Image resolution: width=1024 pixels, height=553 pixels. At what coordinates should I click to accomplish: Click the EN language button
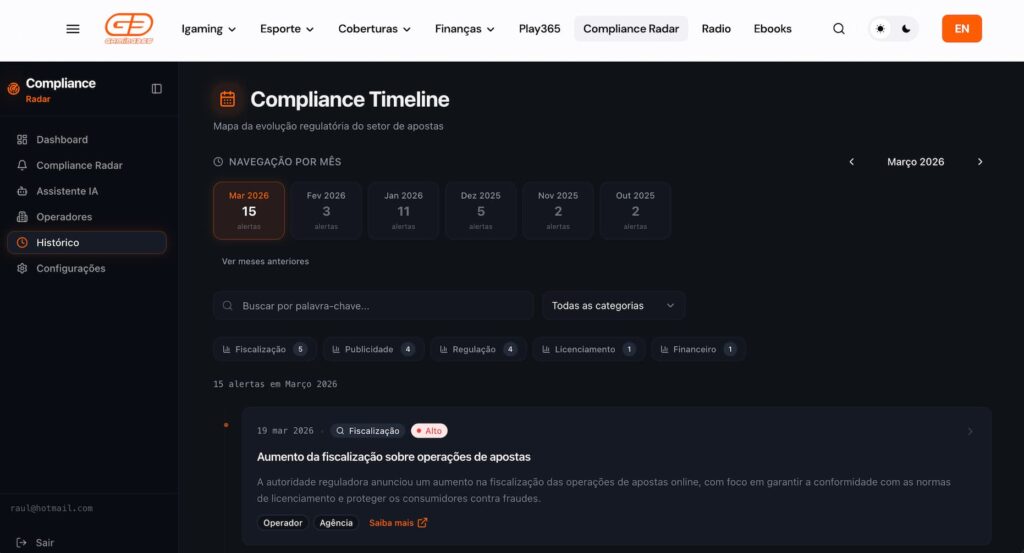(x=961, y=29)
